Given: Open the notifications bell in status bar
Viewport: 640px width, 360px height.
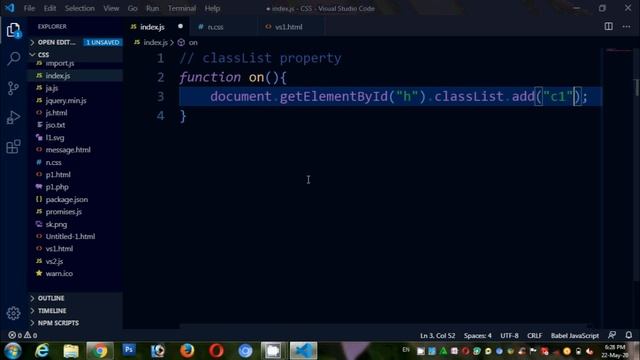Looking at the screenshot, I should [x=629, y=335].
